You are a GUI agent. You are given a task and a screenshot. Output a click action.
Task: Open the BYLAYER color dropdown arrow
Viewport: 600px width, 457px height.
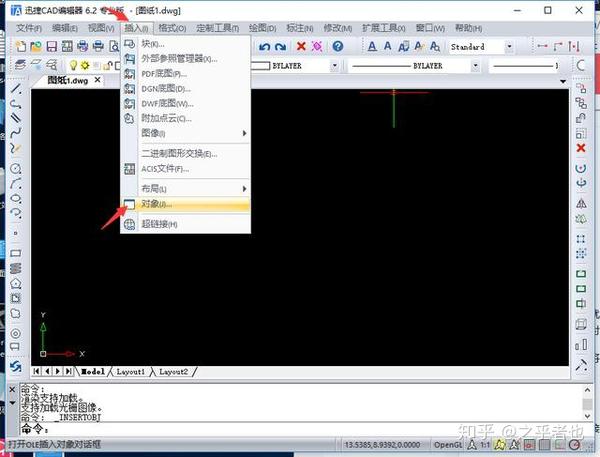click(334, 66)
